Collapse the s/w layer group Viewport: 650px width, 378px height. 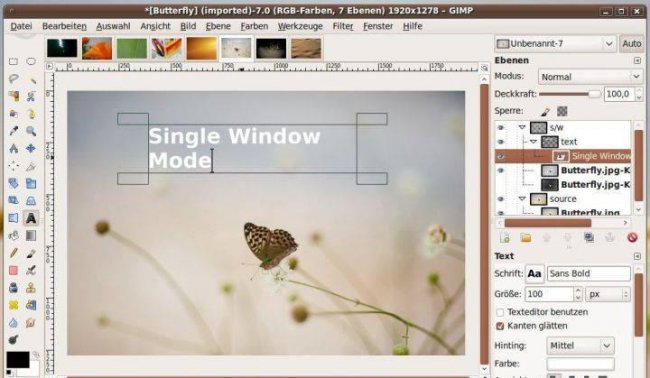coord(522,128)
